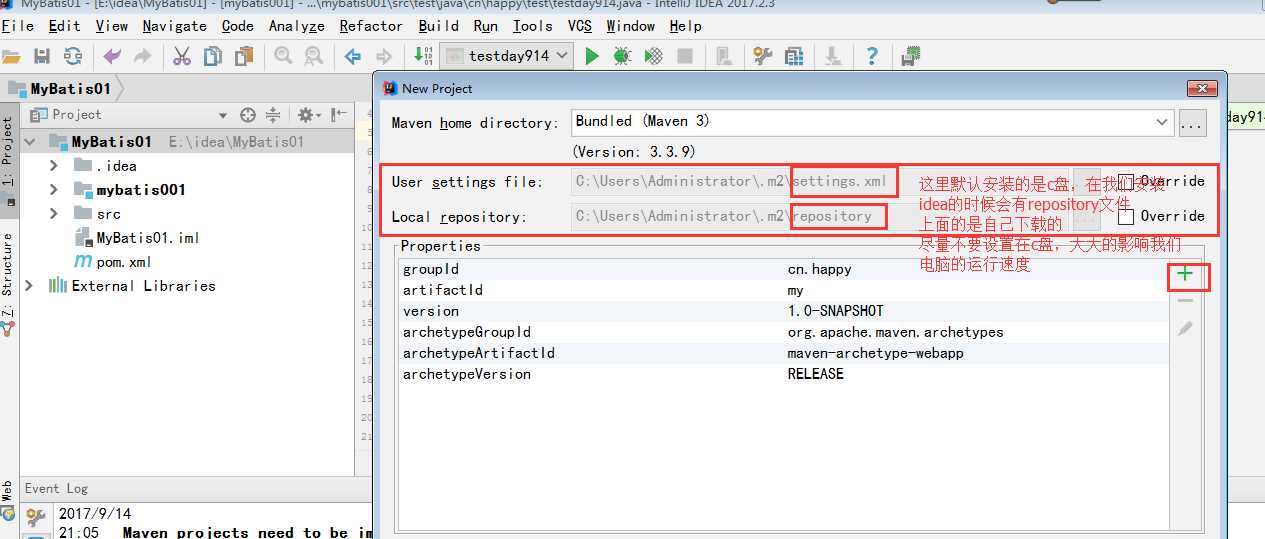
Task: Click the User settings file field
Action: pyautogui.click(x=820, y=182)
